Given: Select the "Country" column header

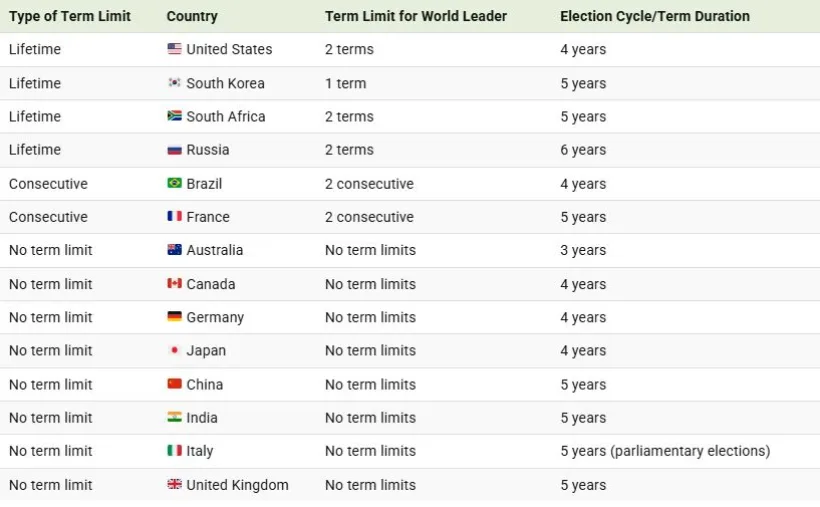Looking at the screenshot, I should (192, 16).
